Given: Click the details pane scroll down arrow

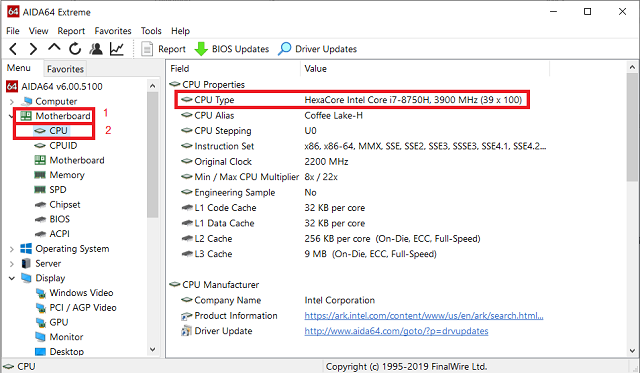Looking at the screenshot, I should pos(632,351).
